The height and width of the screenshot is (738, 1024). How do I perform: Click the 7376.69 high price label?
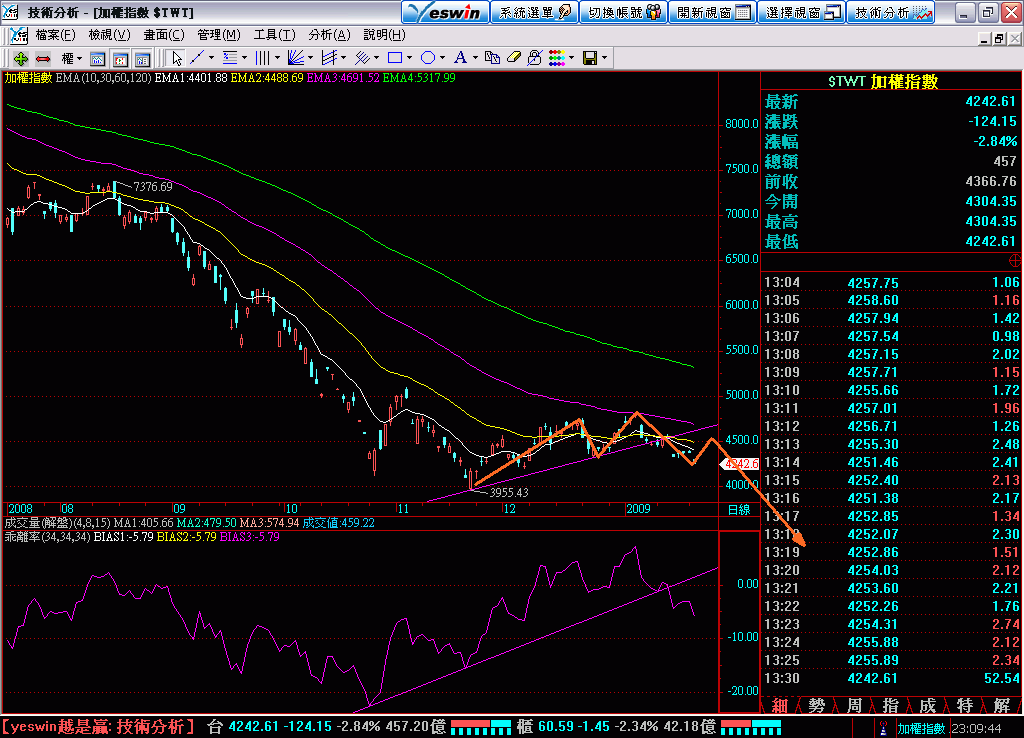point(153,187)
